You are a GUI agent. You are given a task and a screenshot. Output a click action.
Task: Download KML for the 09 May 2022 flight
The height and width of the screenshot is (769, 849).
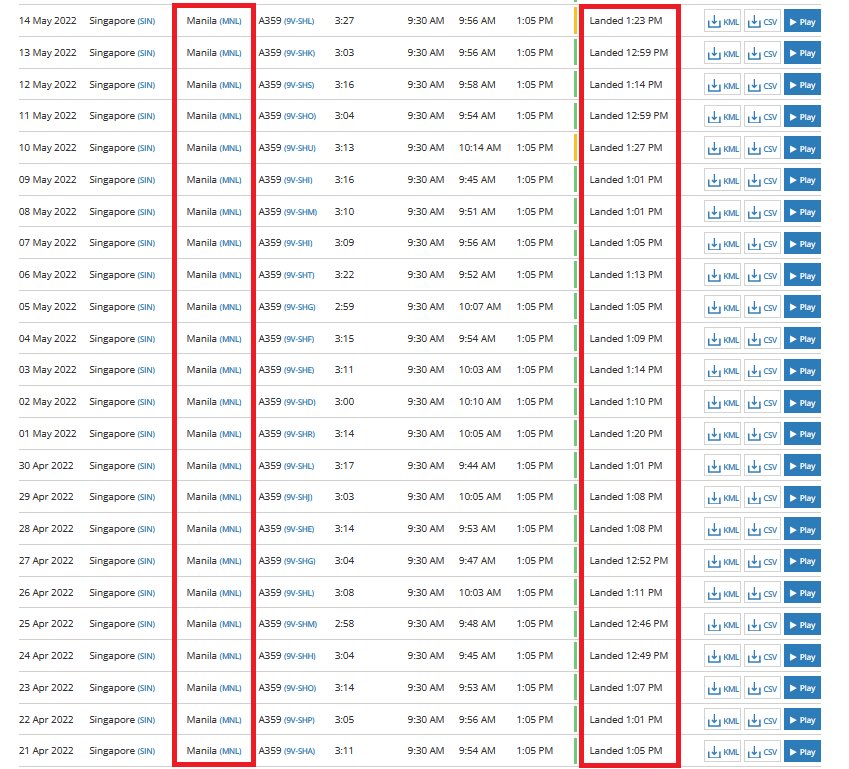(722, 180)
